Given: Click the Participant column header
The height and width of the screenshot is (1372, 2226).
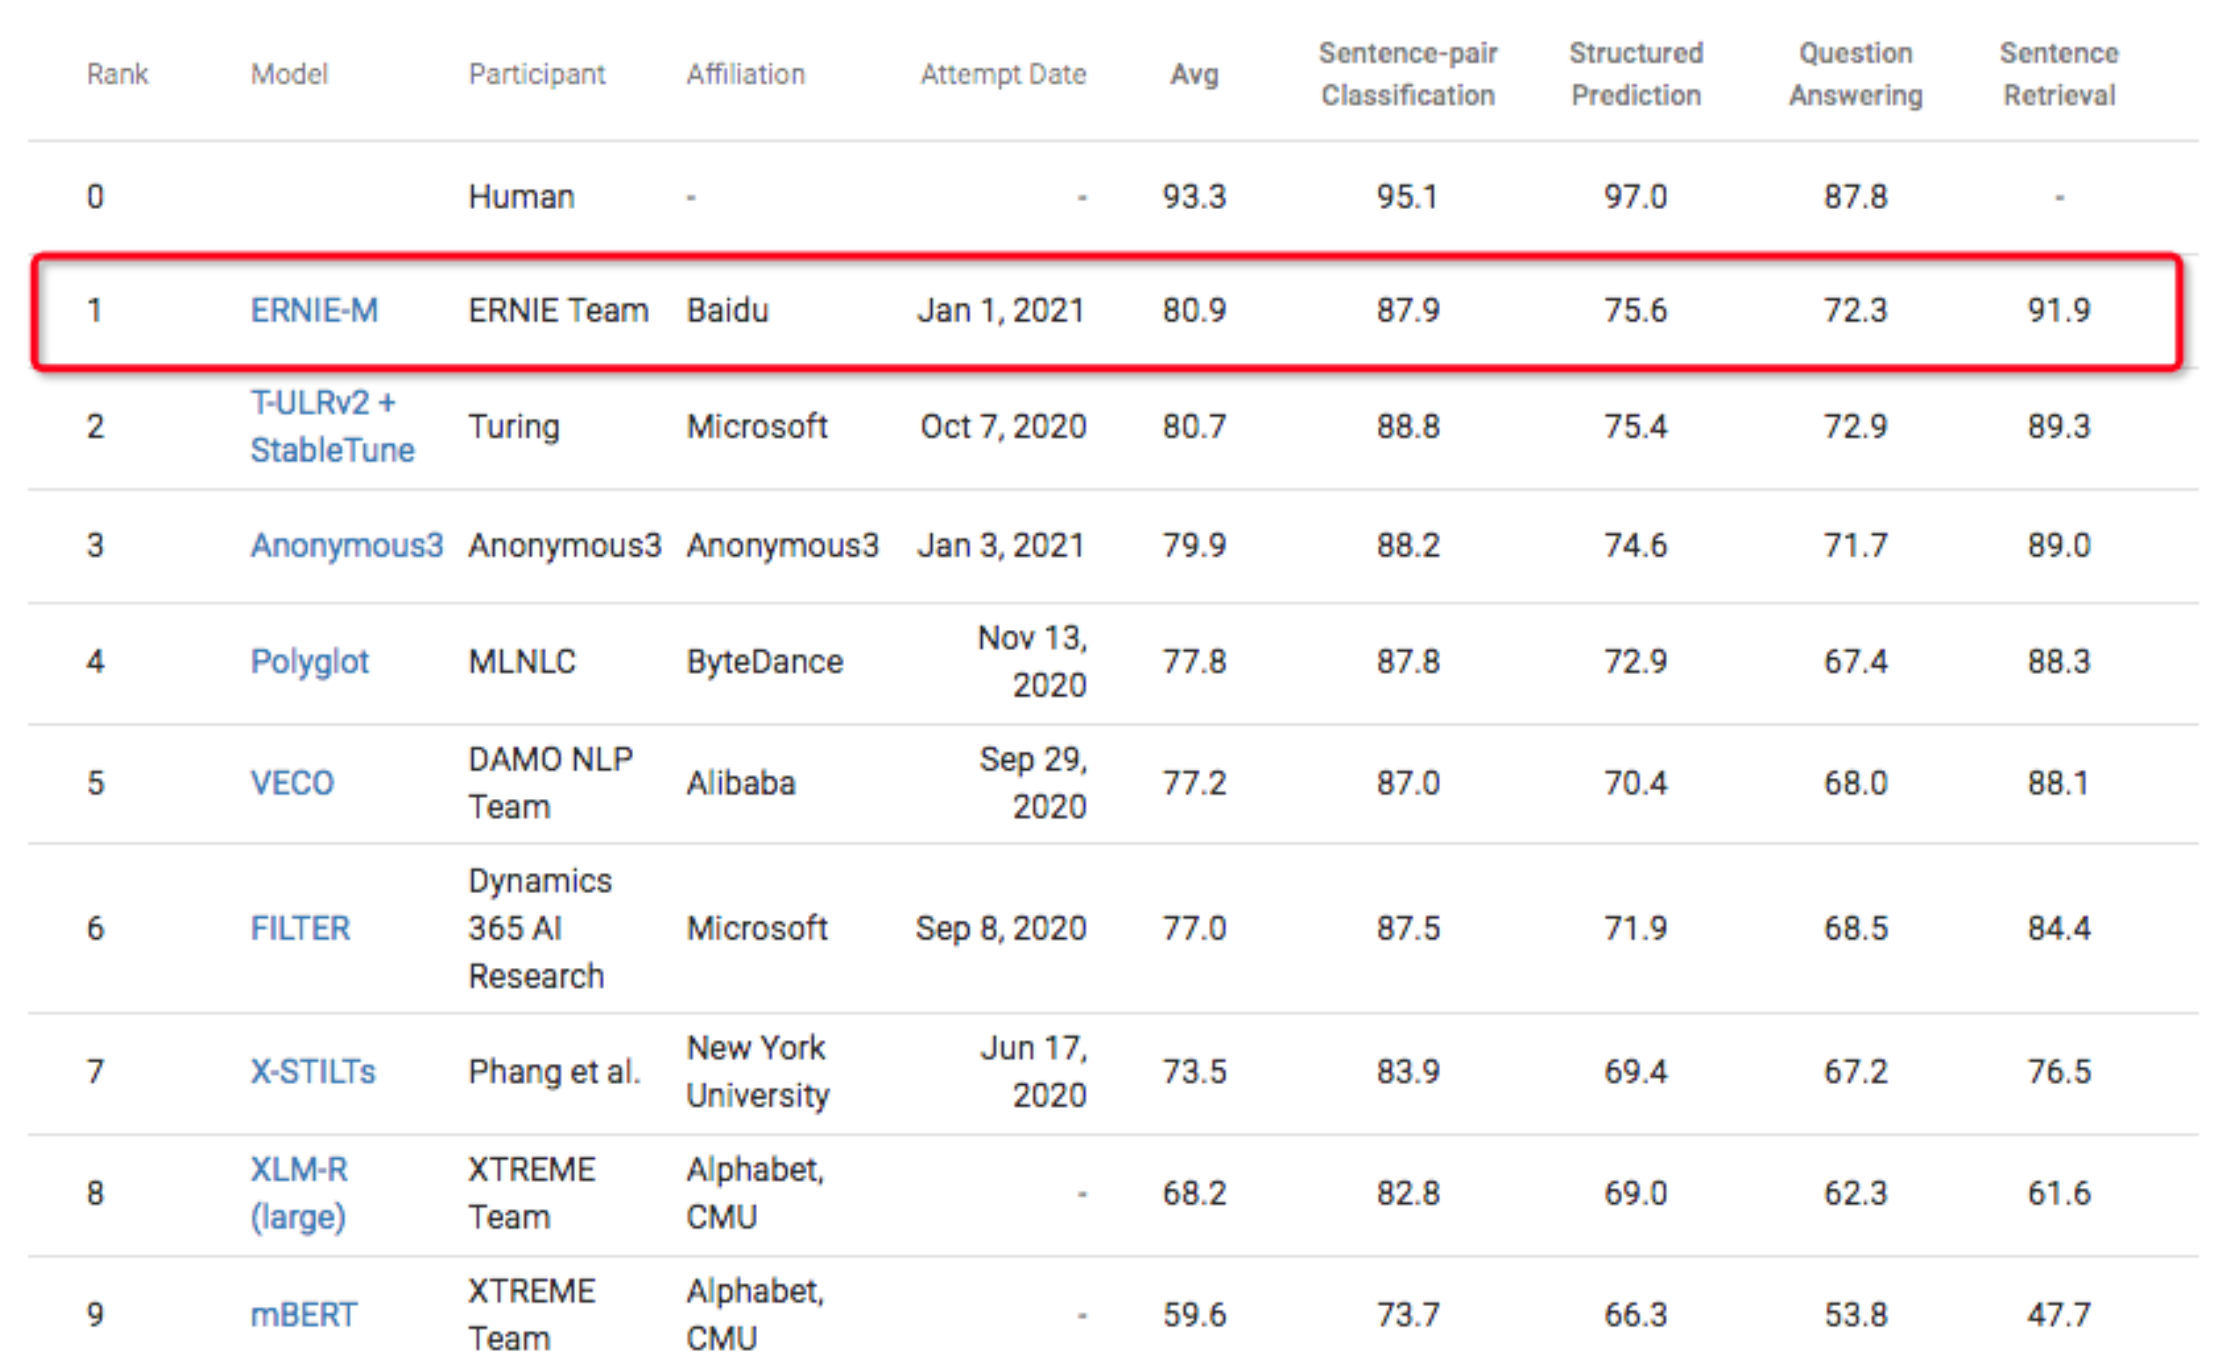Looking at the screenshot, I should point(537,74).
